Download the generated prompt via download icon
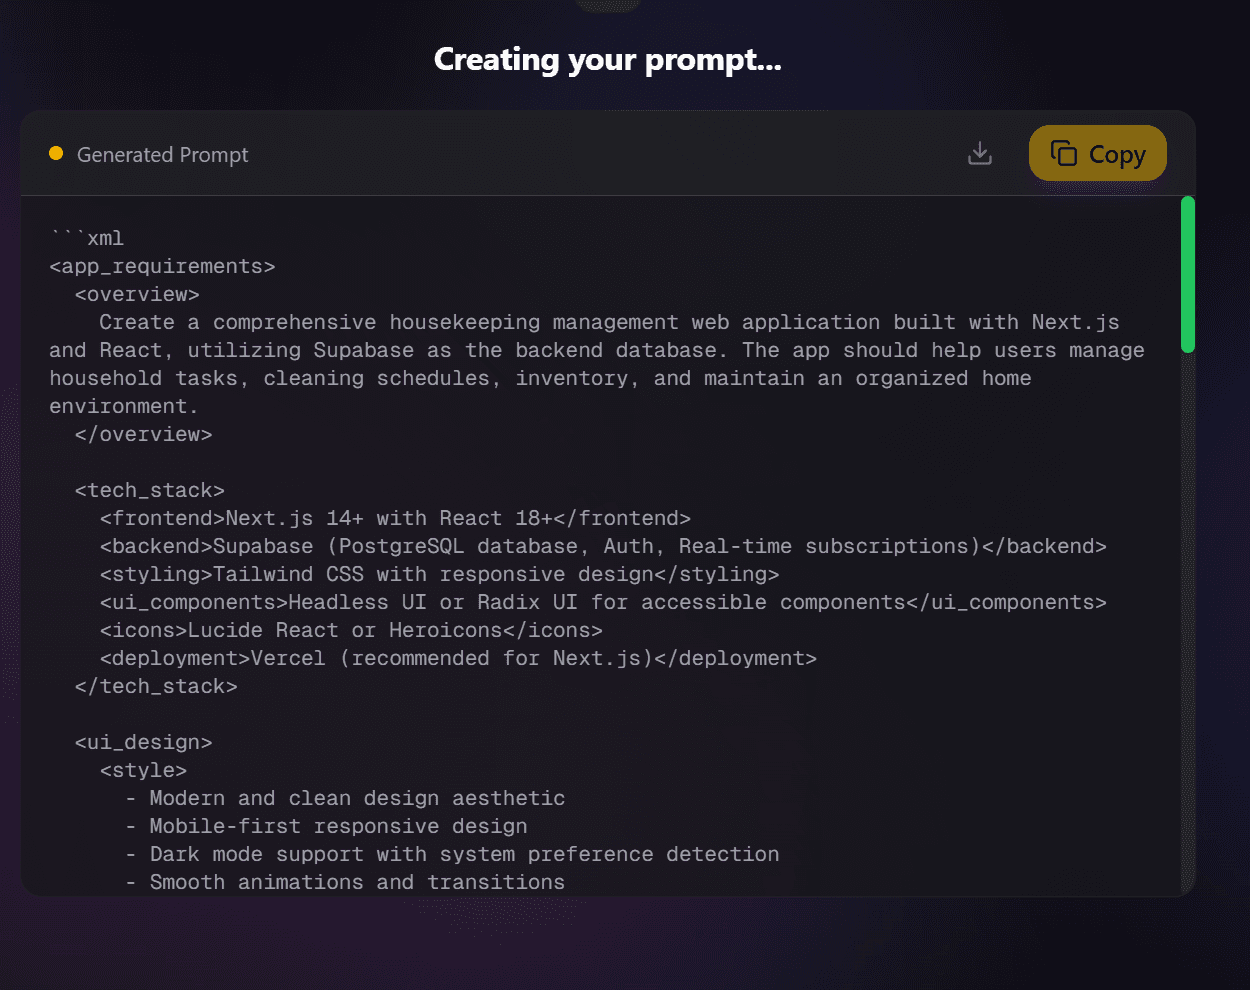Image resolution: width=1250 pixels, height=990 pixels. tap(980, 153)
